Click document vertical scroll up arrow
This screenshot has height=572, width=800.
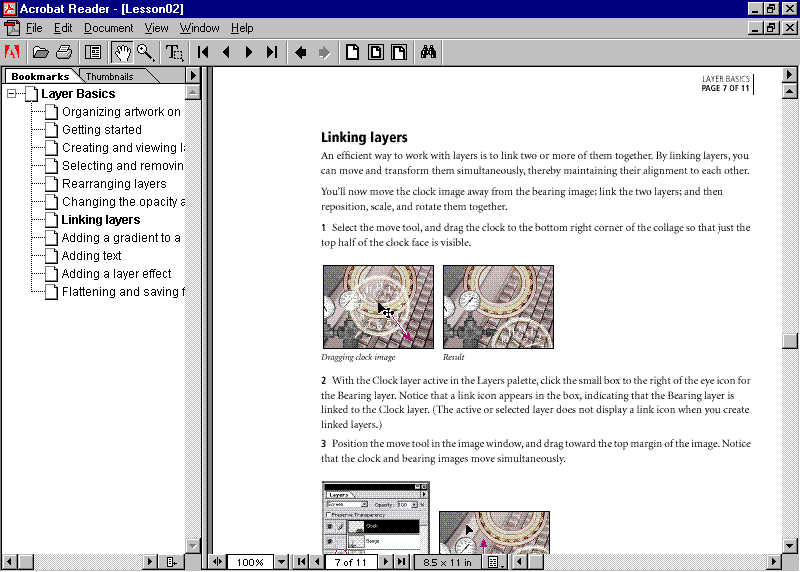tap(789, 91)
